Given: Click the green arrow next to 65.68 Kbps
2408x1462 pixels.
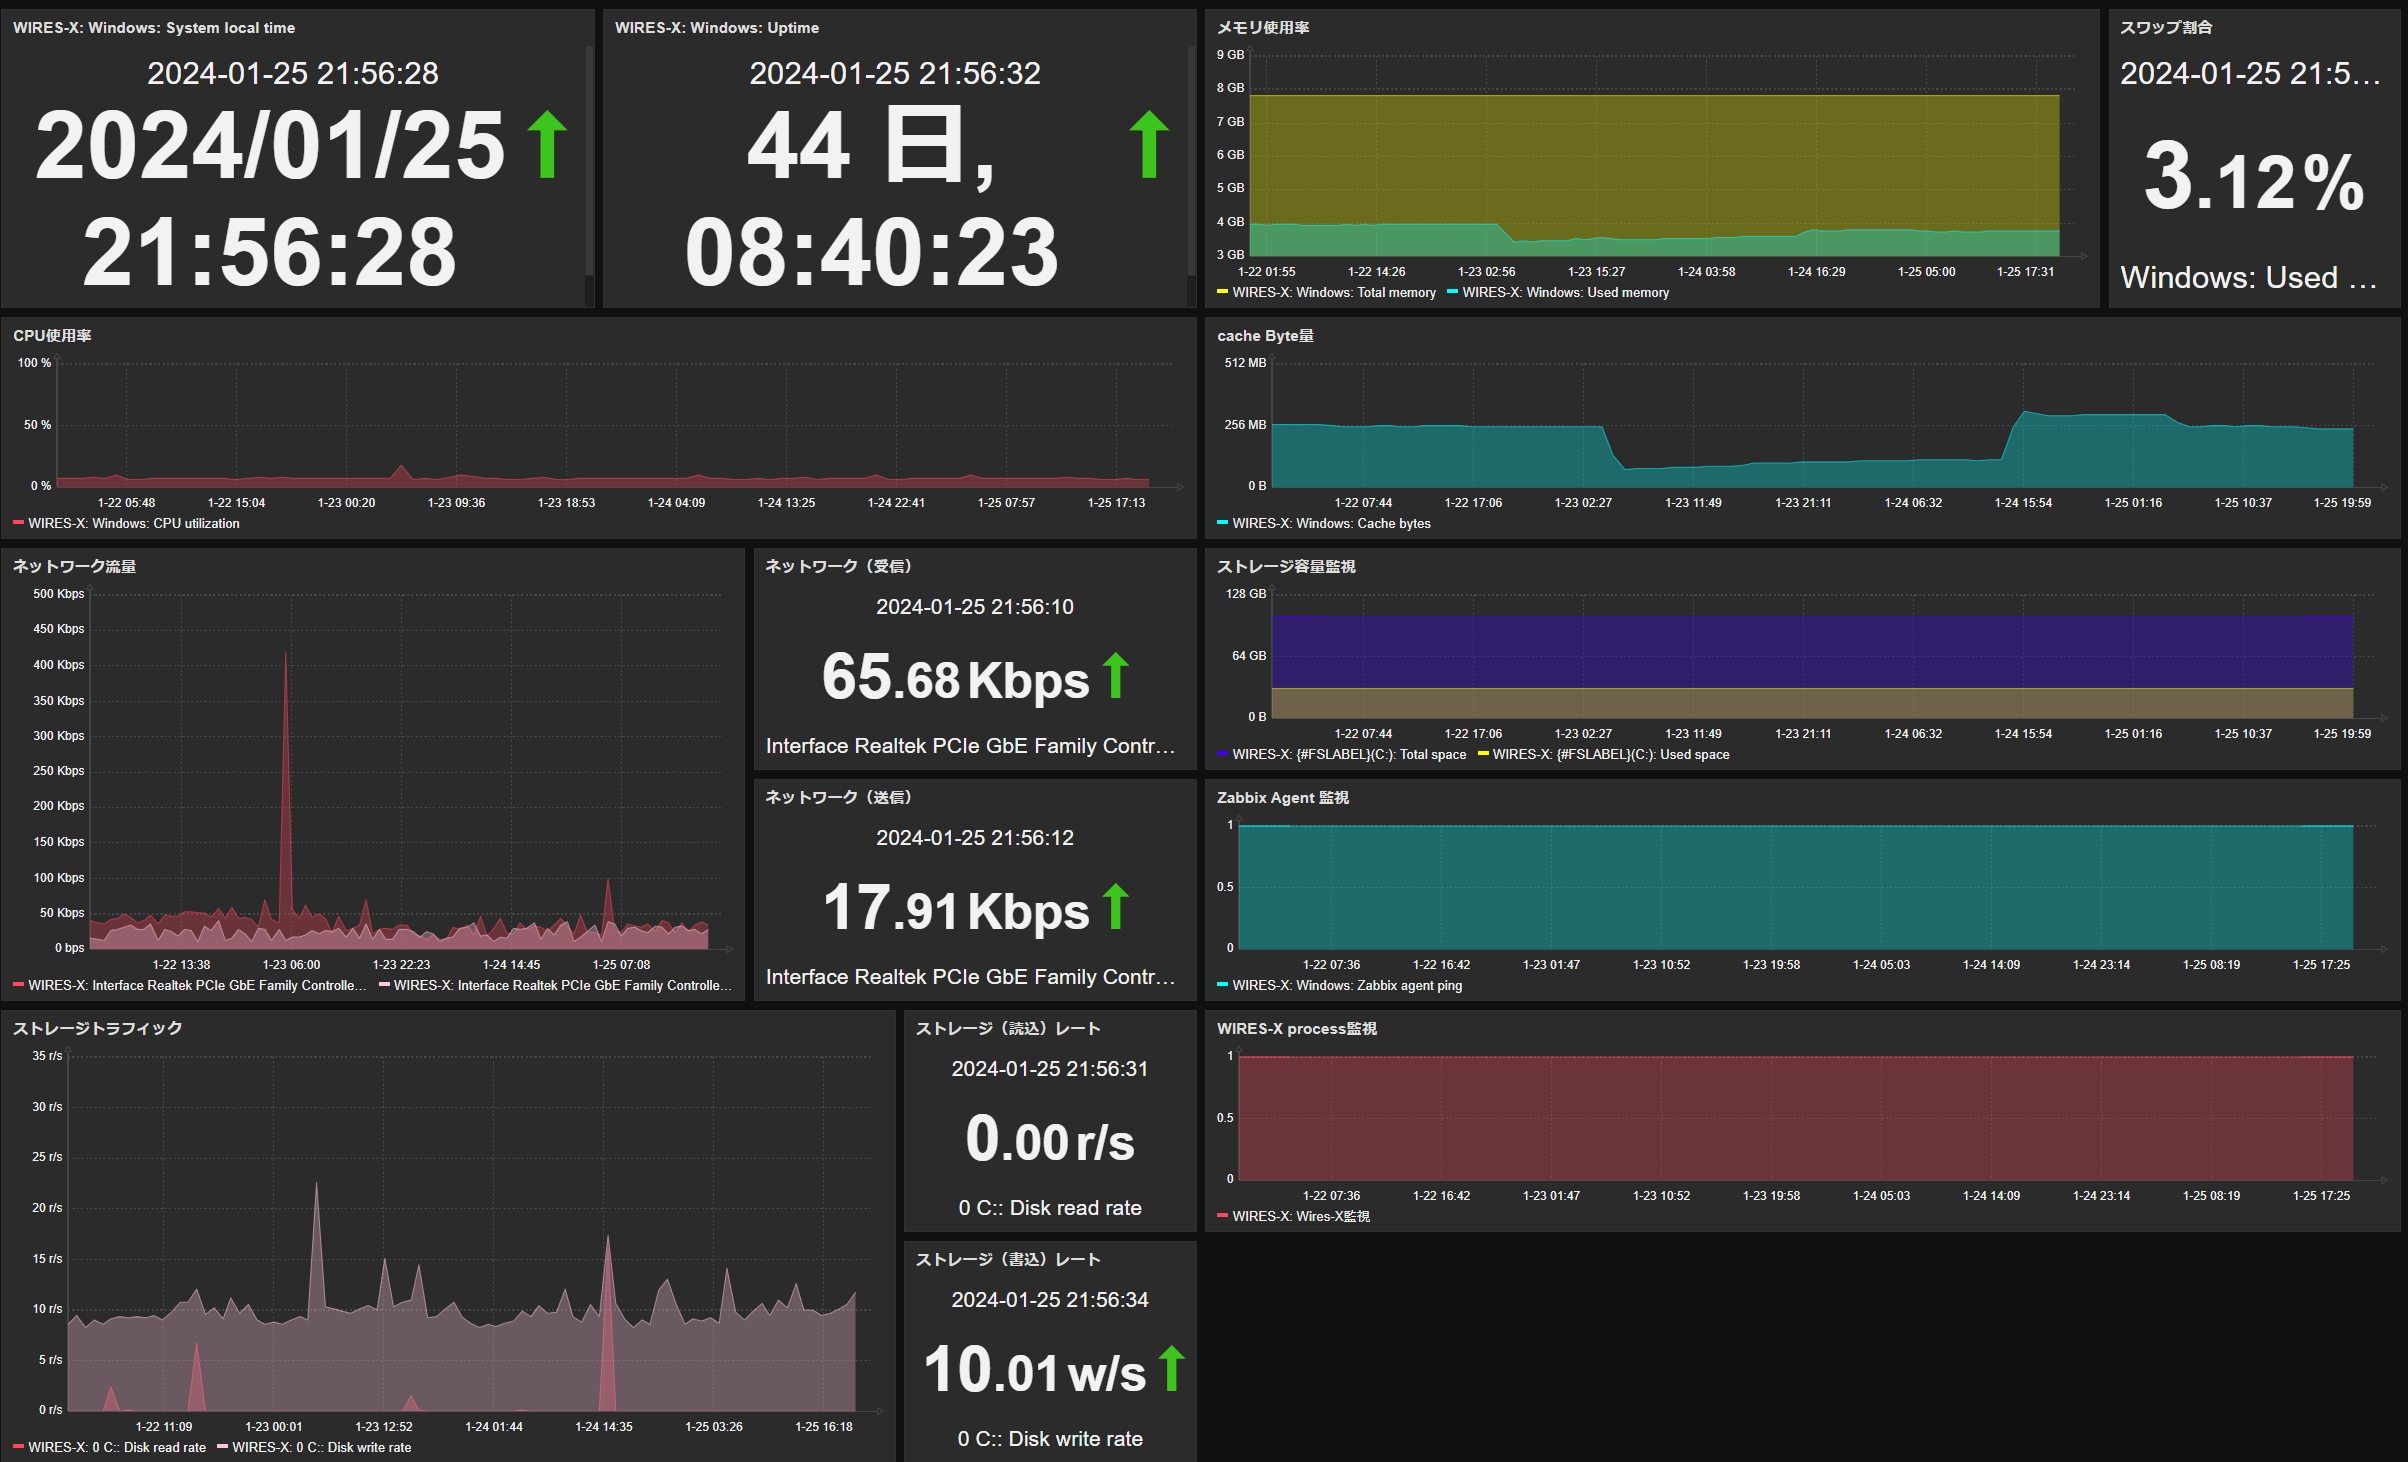Looking at the screenshot, I should [x=1116, y=676].
